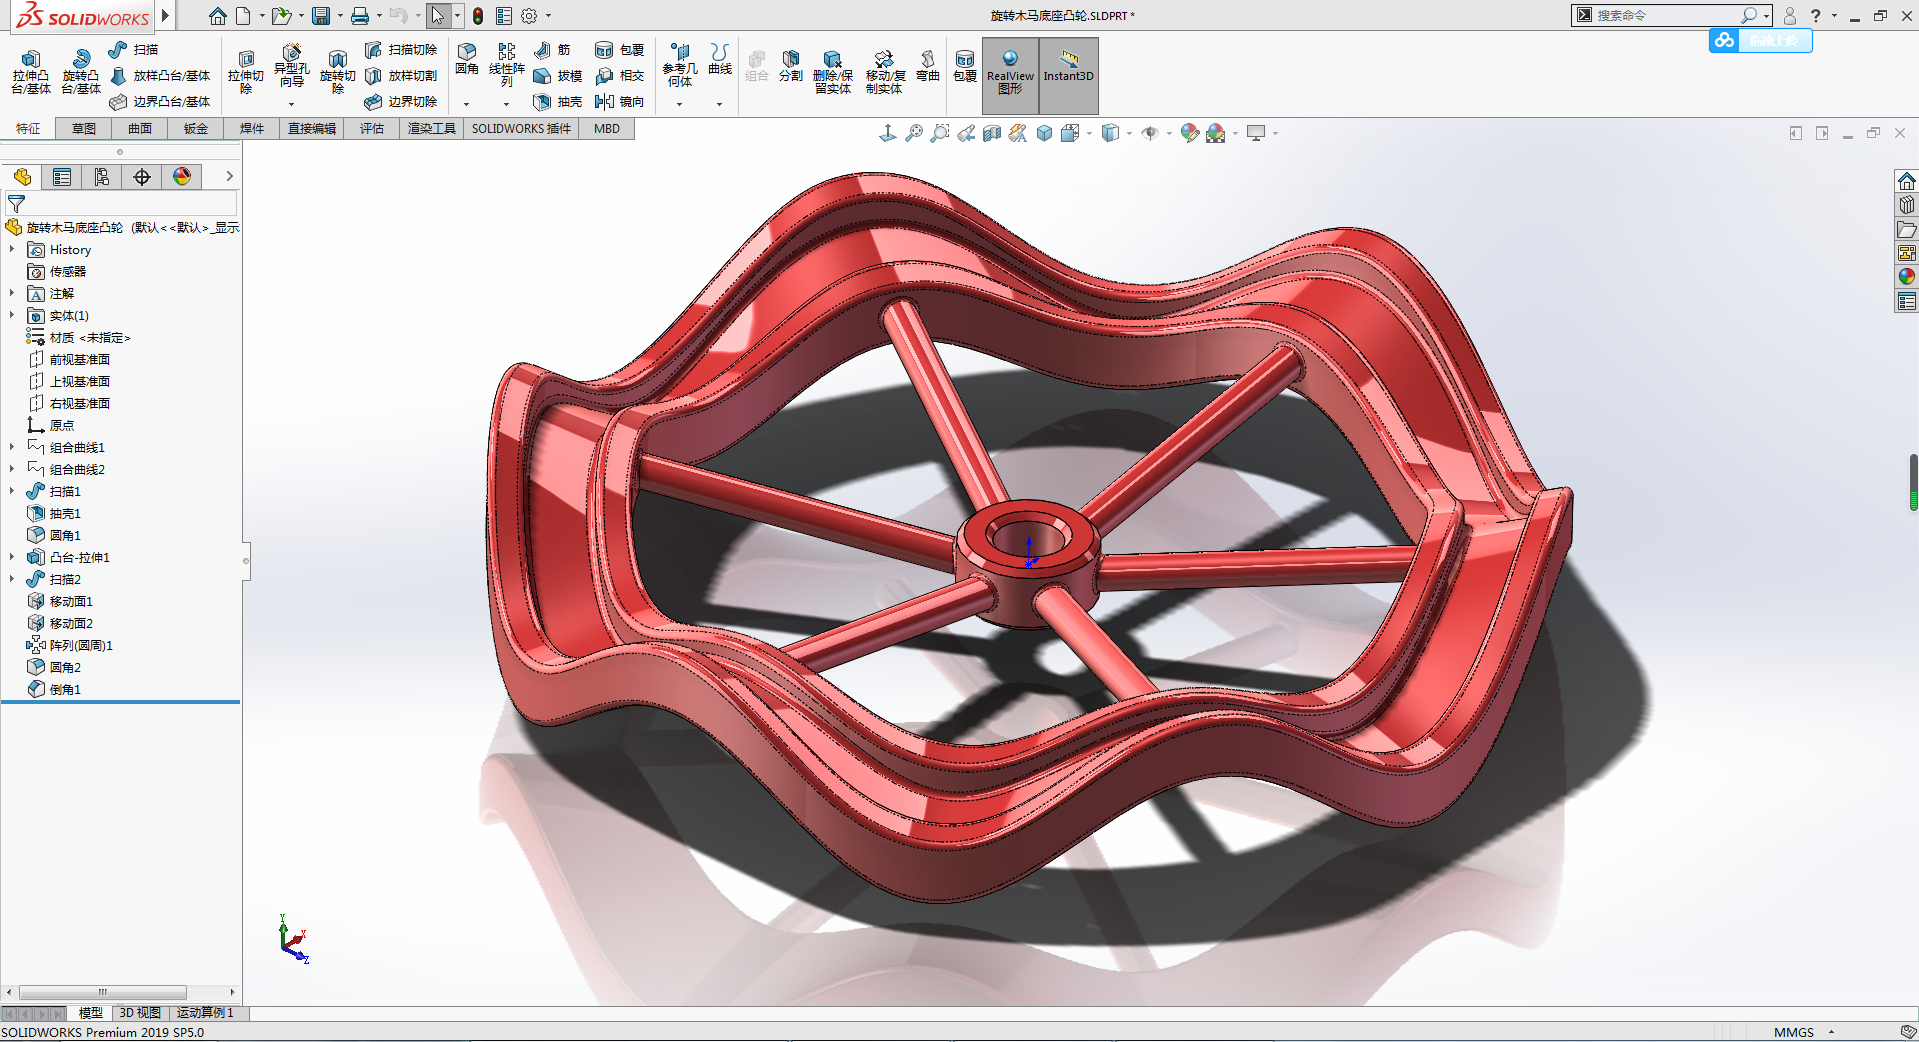Expand the 凸台-拉伸1 feature node
This screenshot has width=1919, height=1042.
point(12,557)
